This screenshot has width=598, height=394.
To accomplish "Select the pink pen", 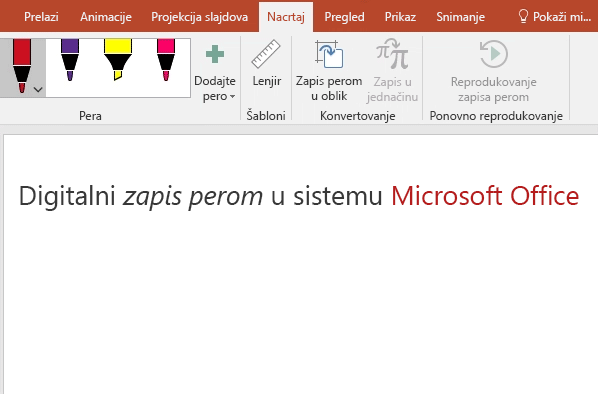I will (x=166, y=60).
